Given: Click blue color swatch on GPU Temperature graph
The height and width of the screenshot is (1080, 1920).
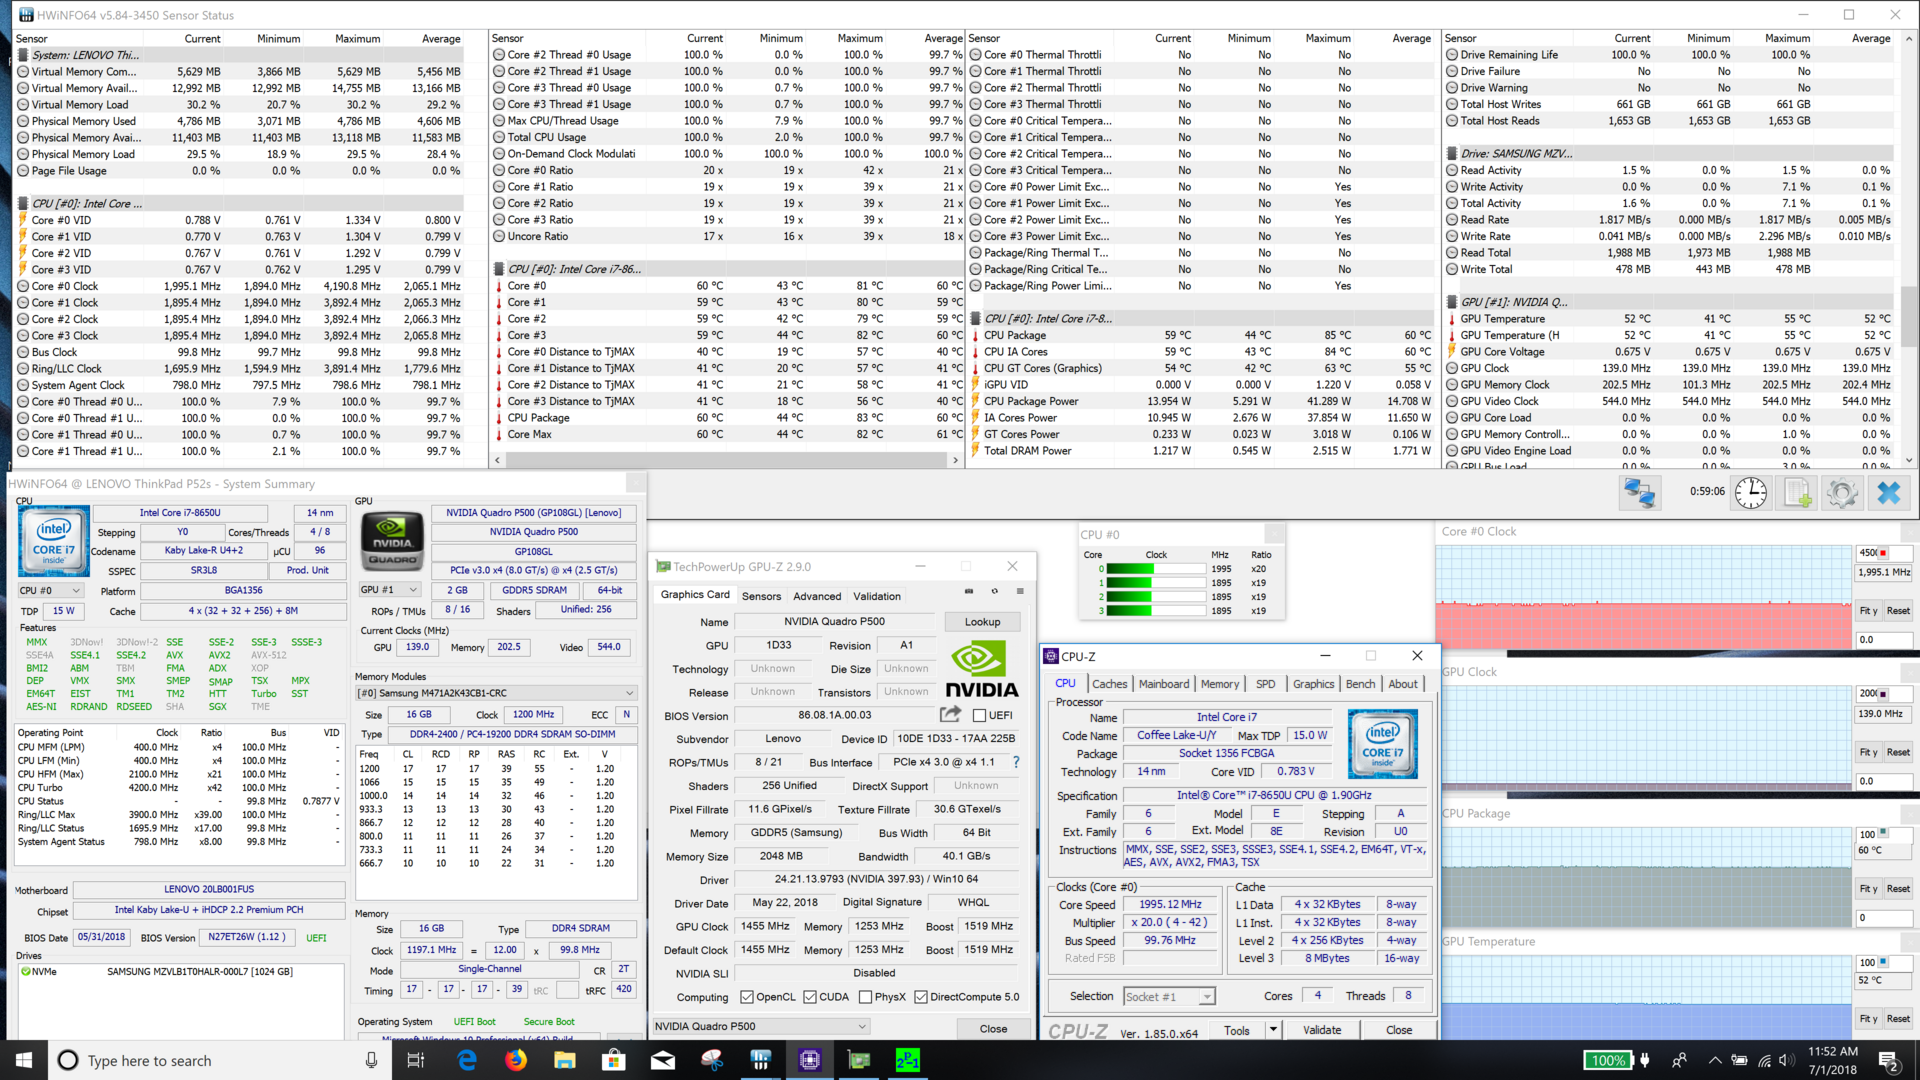Looking at the screenshot, I should [x=1884, y=962].
